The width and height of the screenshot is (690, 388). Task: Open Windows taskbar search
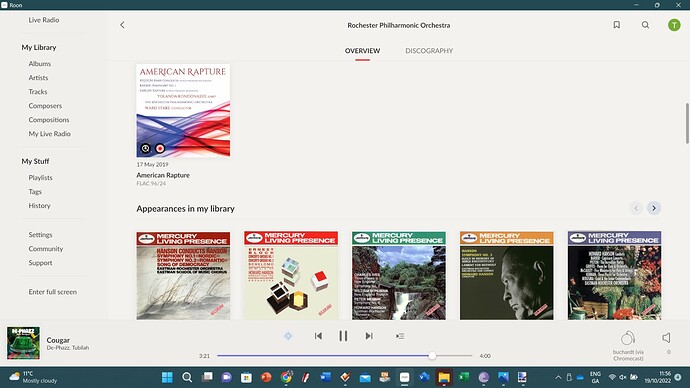point(187,377)
